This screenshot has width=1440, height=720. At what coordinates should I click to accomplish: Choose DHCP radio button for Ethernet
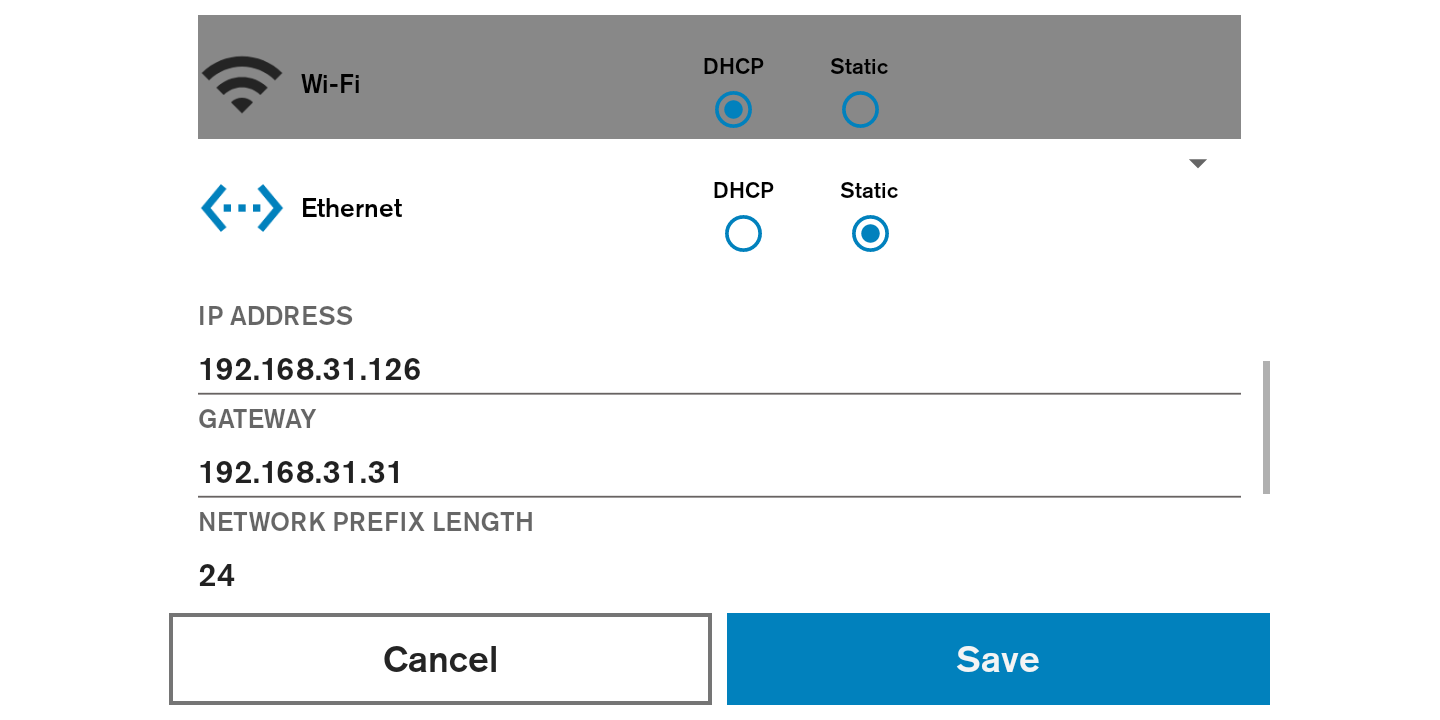pos(743,234)
